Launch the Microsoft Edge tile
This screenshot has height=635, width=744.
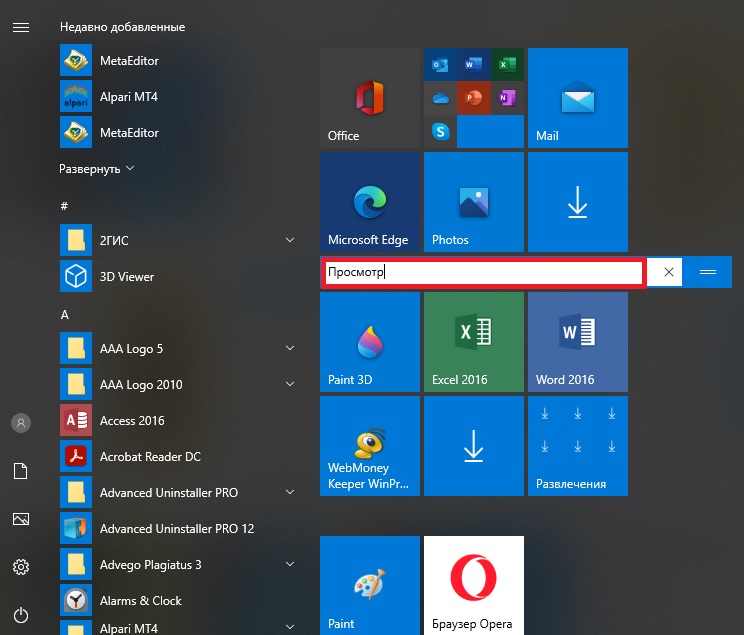click(x=370, y=202)
